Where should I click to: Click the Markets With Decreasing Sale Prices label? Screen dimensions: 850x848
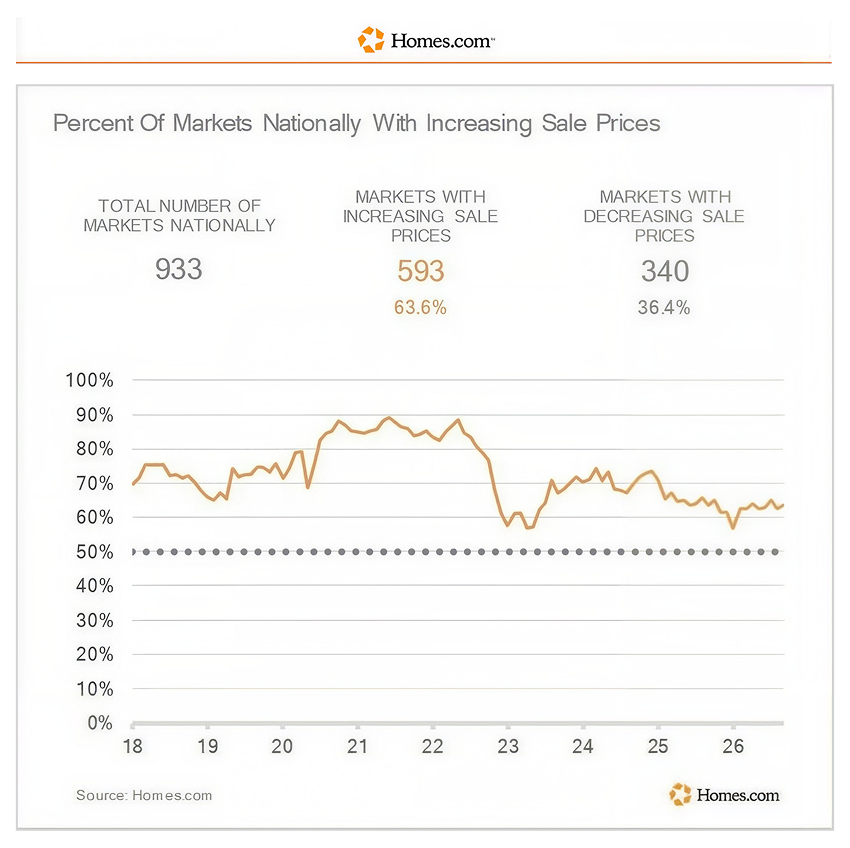[664, 216]
